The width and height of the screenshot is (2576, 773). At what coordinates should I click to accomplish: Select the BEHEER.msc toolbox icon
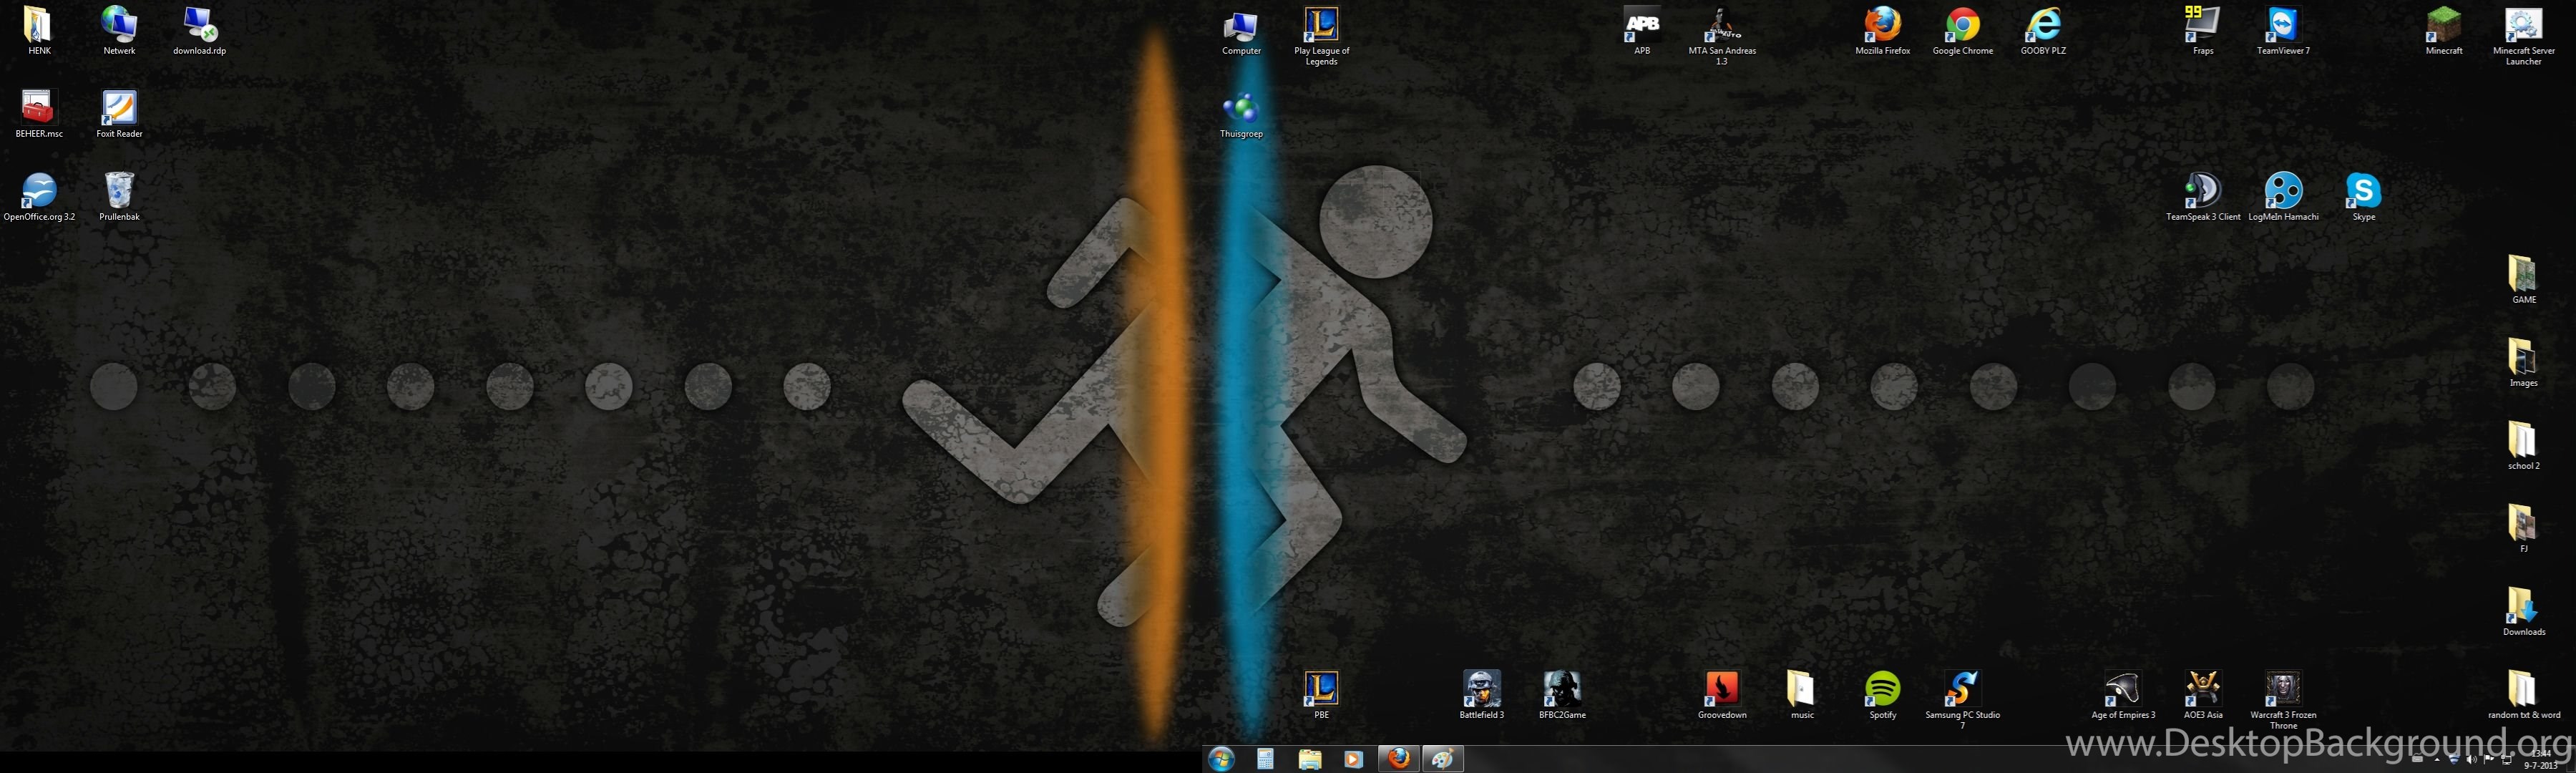click(39, 113)
